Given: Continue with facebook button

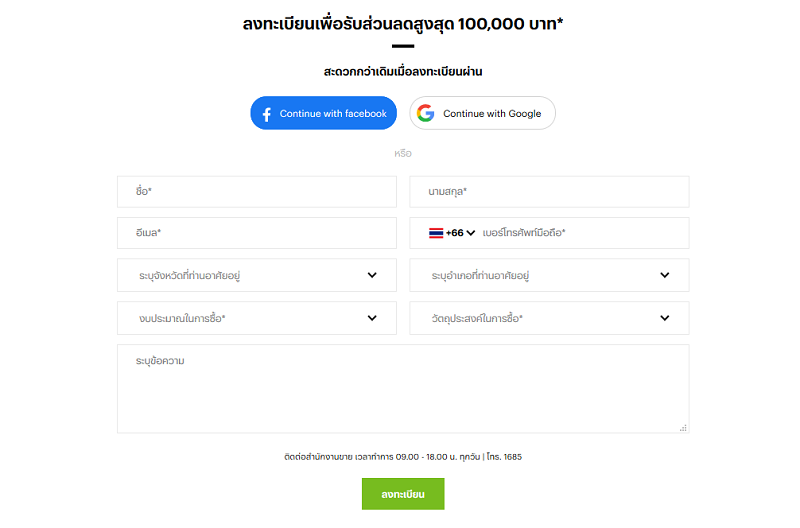Looking at the screenshot, I should (323, 113).
